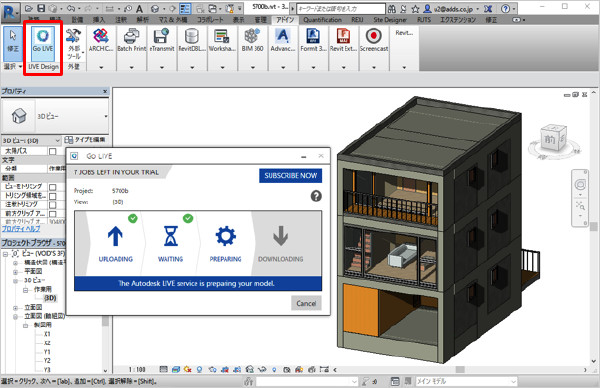The width and height of the screenshot is (600, 388).
Task: Click the keyword search input field
Action: pyautogui.click(x=341, y=8)
